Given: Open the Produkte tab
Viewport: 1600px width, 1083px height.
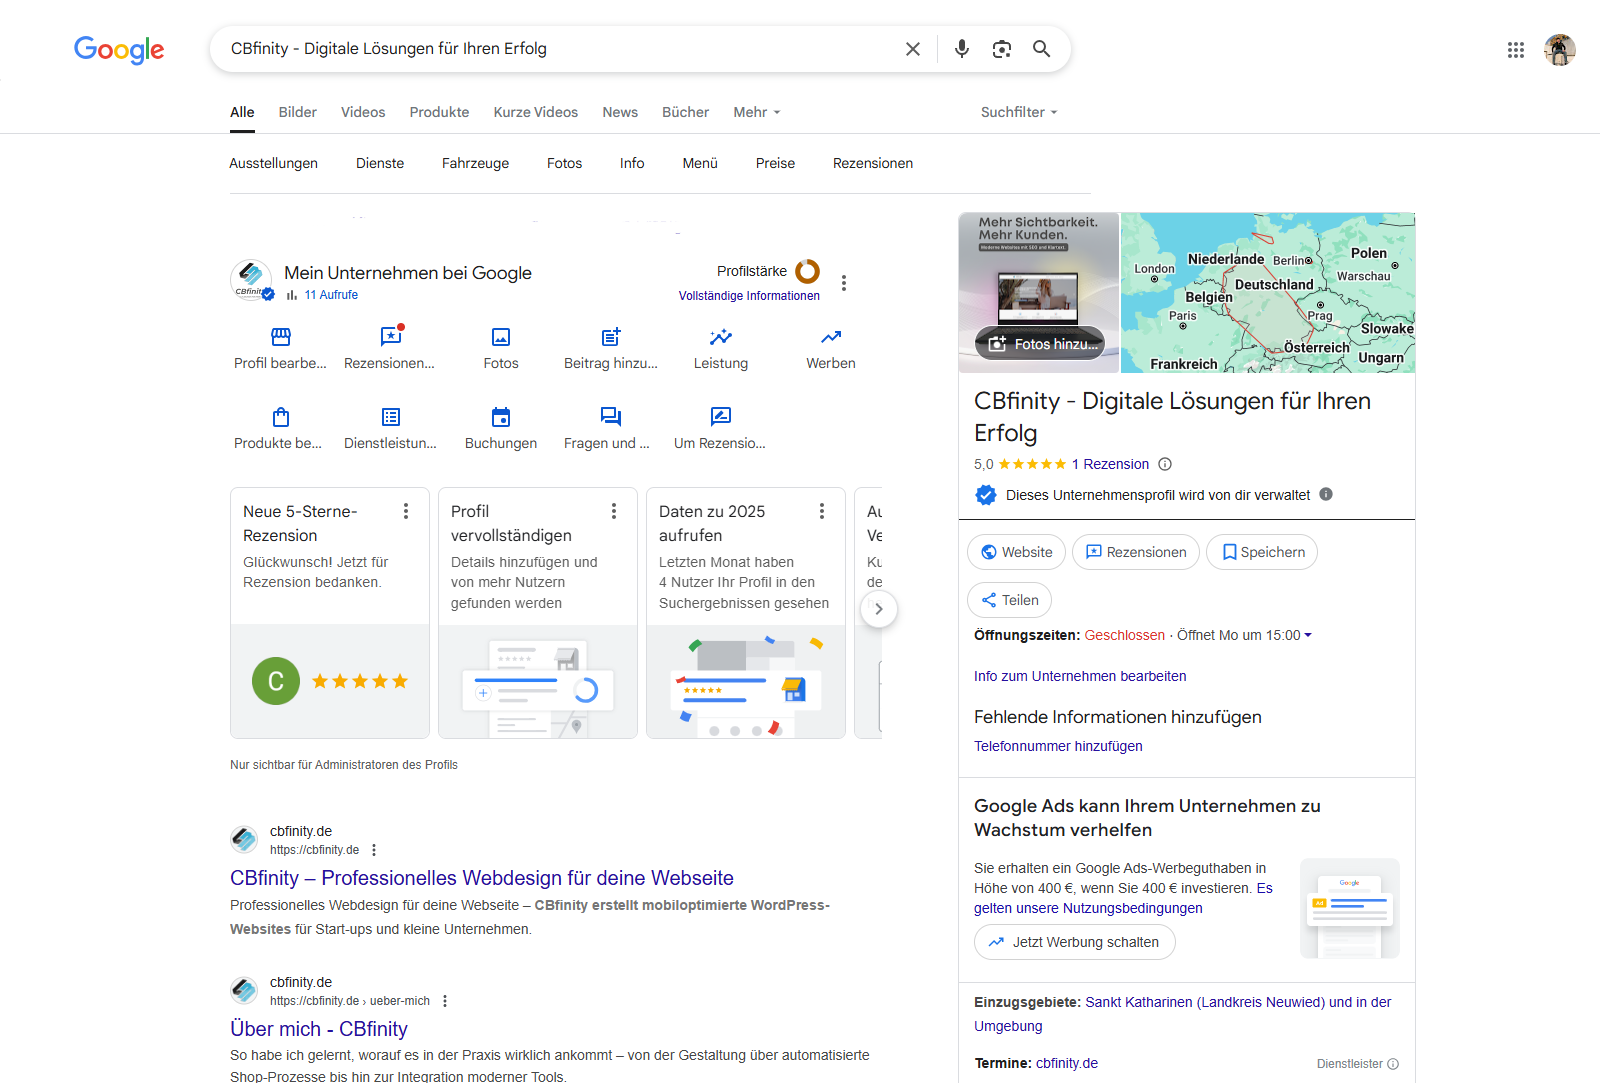Looking at the screenshot, I should 439,112.
